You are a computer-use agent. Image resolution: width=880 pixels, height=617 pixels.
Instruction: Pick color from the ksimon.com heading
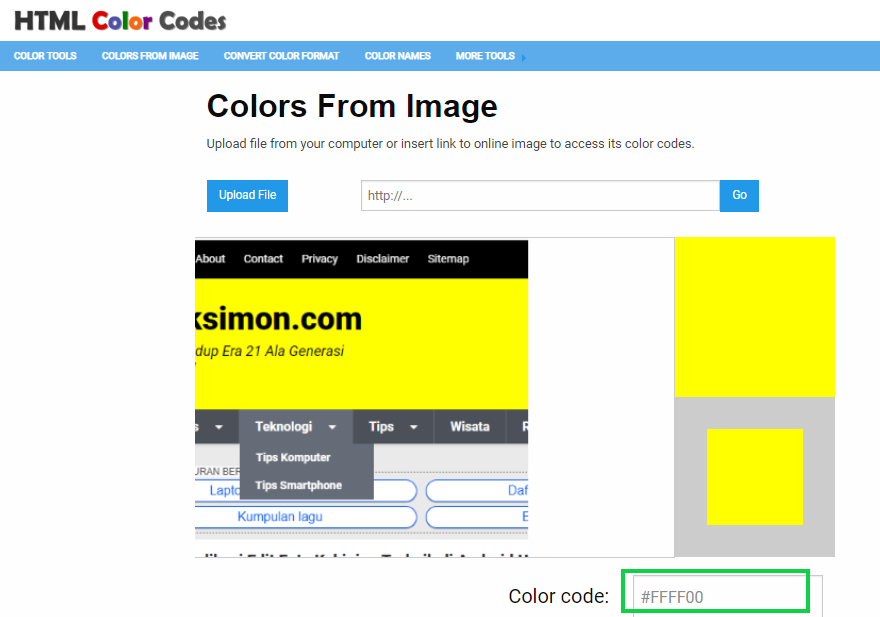pyautogui.click(x=278, y=319)
